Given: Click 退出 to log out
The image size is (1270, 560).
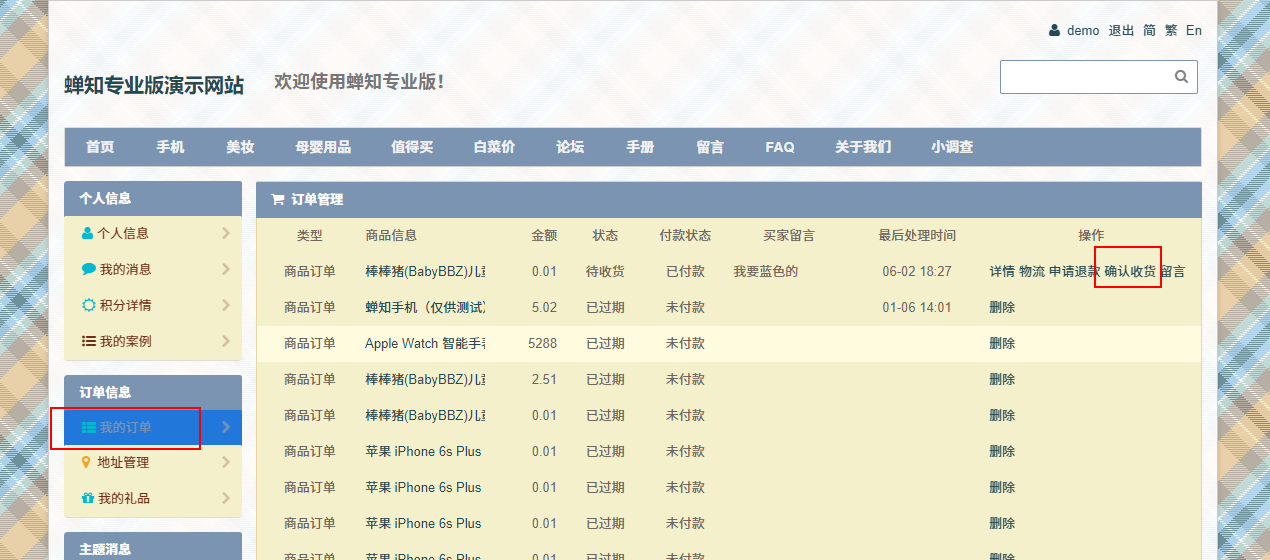Looking at the screenshot, I should pos(1121,31).
